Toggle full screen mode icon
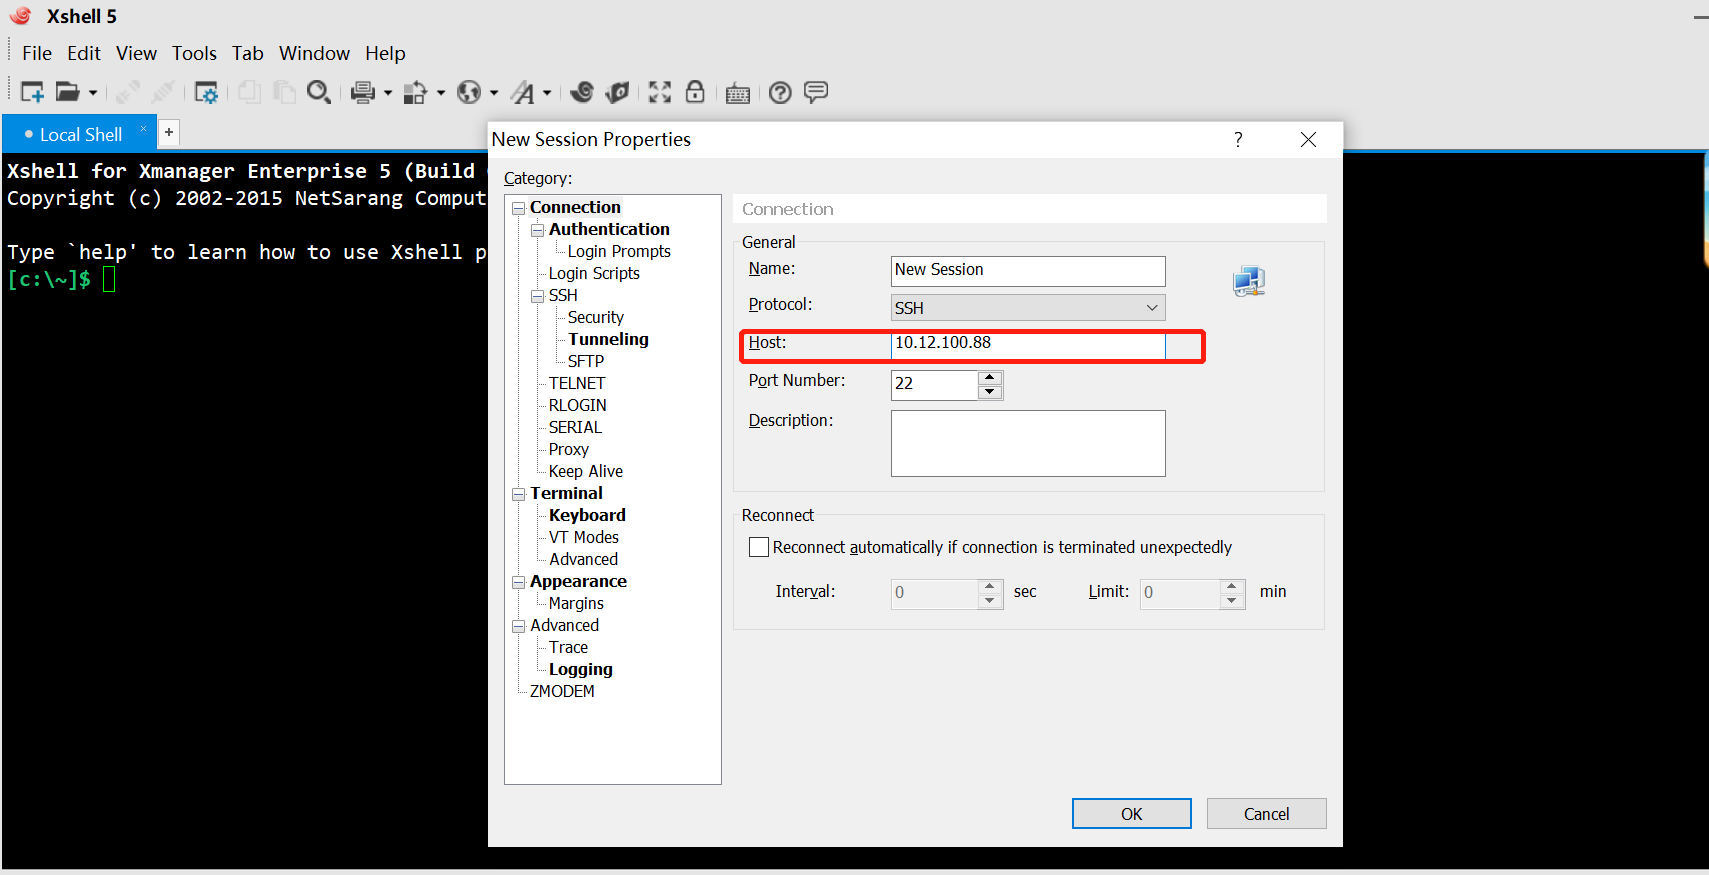This screenshot has height=875, width=1709. (660, 92)
